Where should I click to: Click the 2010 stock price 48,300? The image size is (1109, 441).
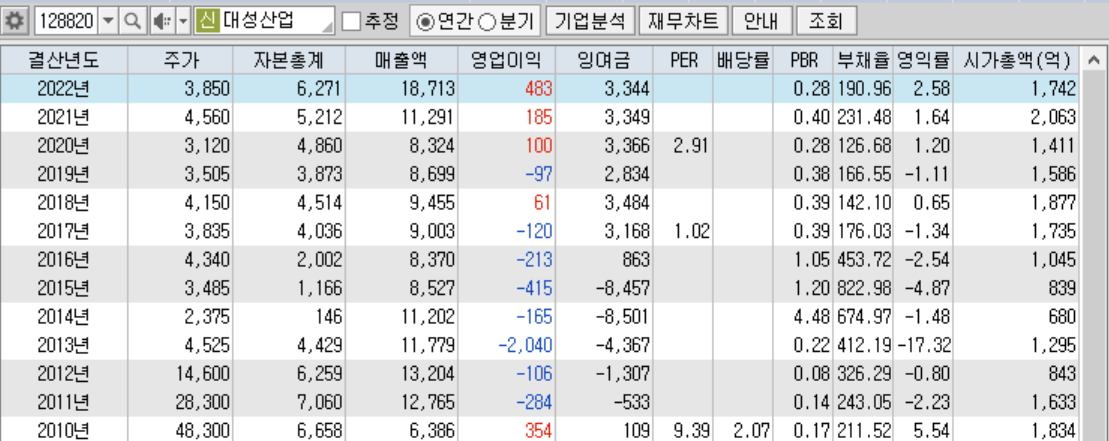point(203,430)
